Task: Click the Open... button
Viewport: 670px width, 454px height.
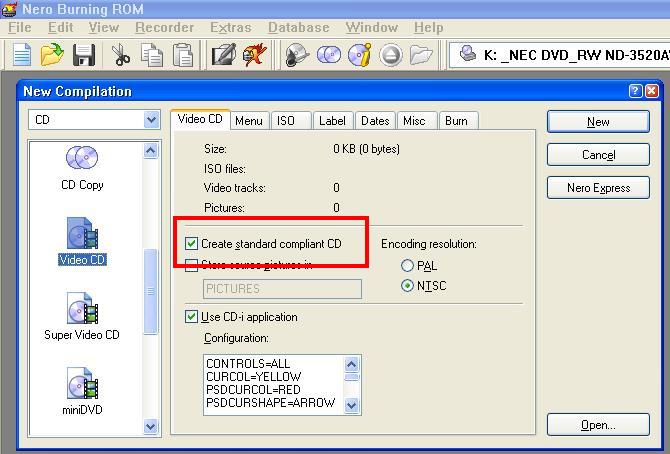Action: pos(598,425)
